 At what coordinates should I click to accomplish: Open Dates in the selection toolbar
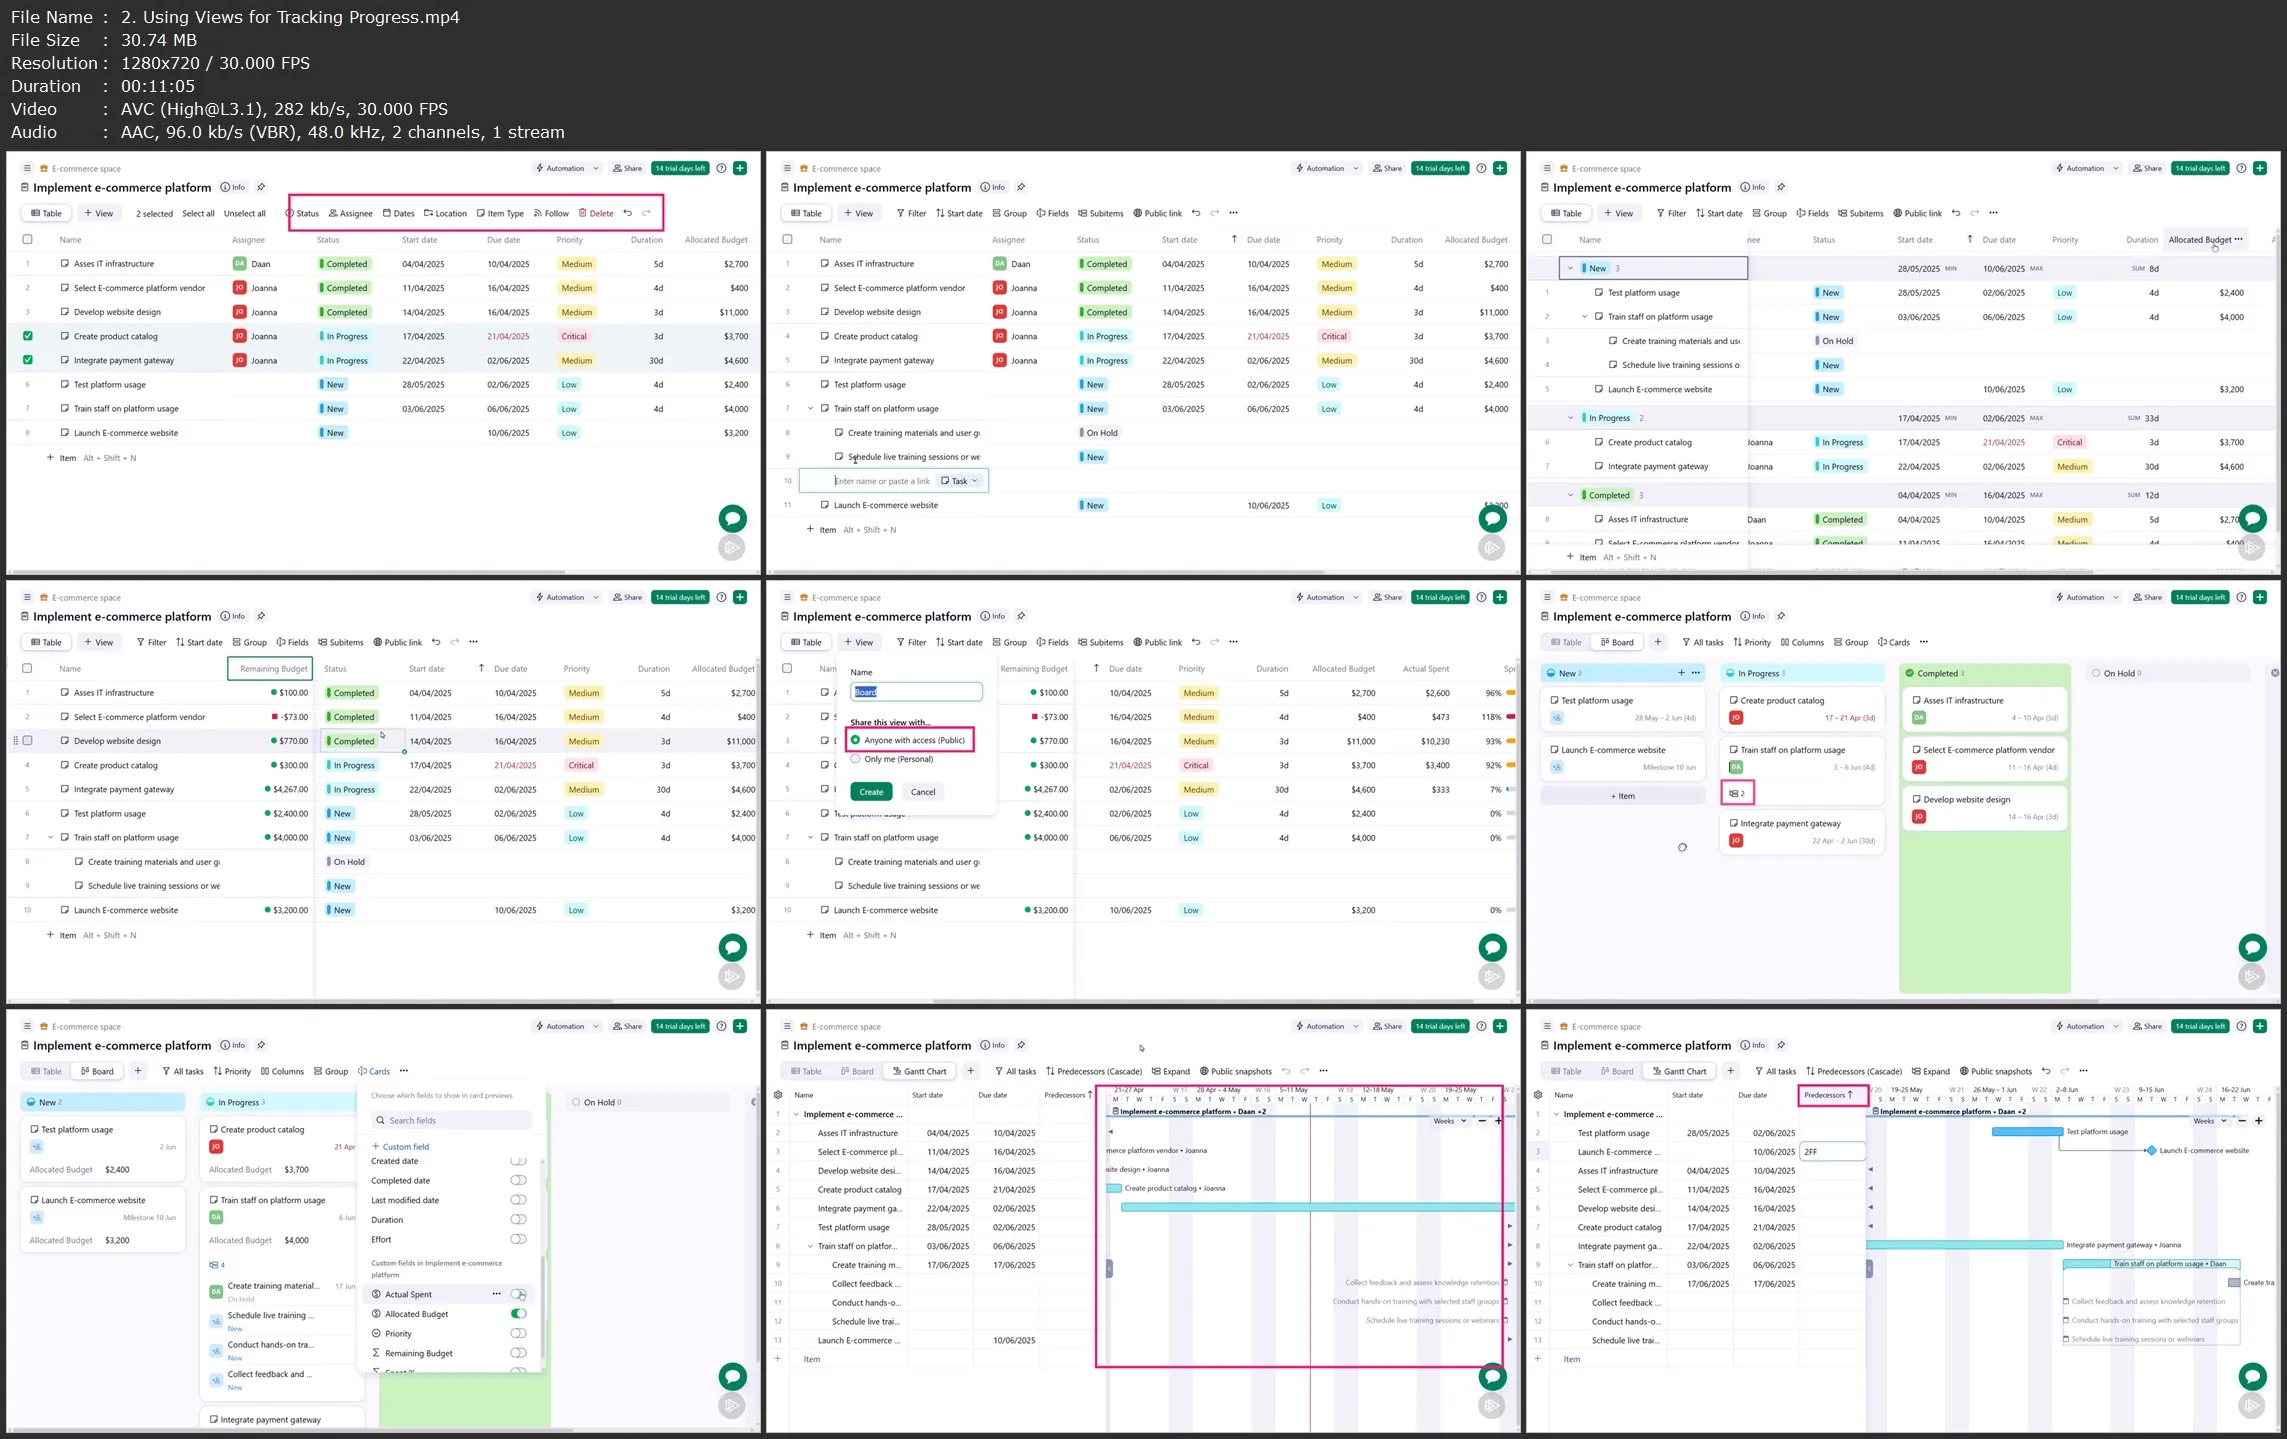(398, 213)
